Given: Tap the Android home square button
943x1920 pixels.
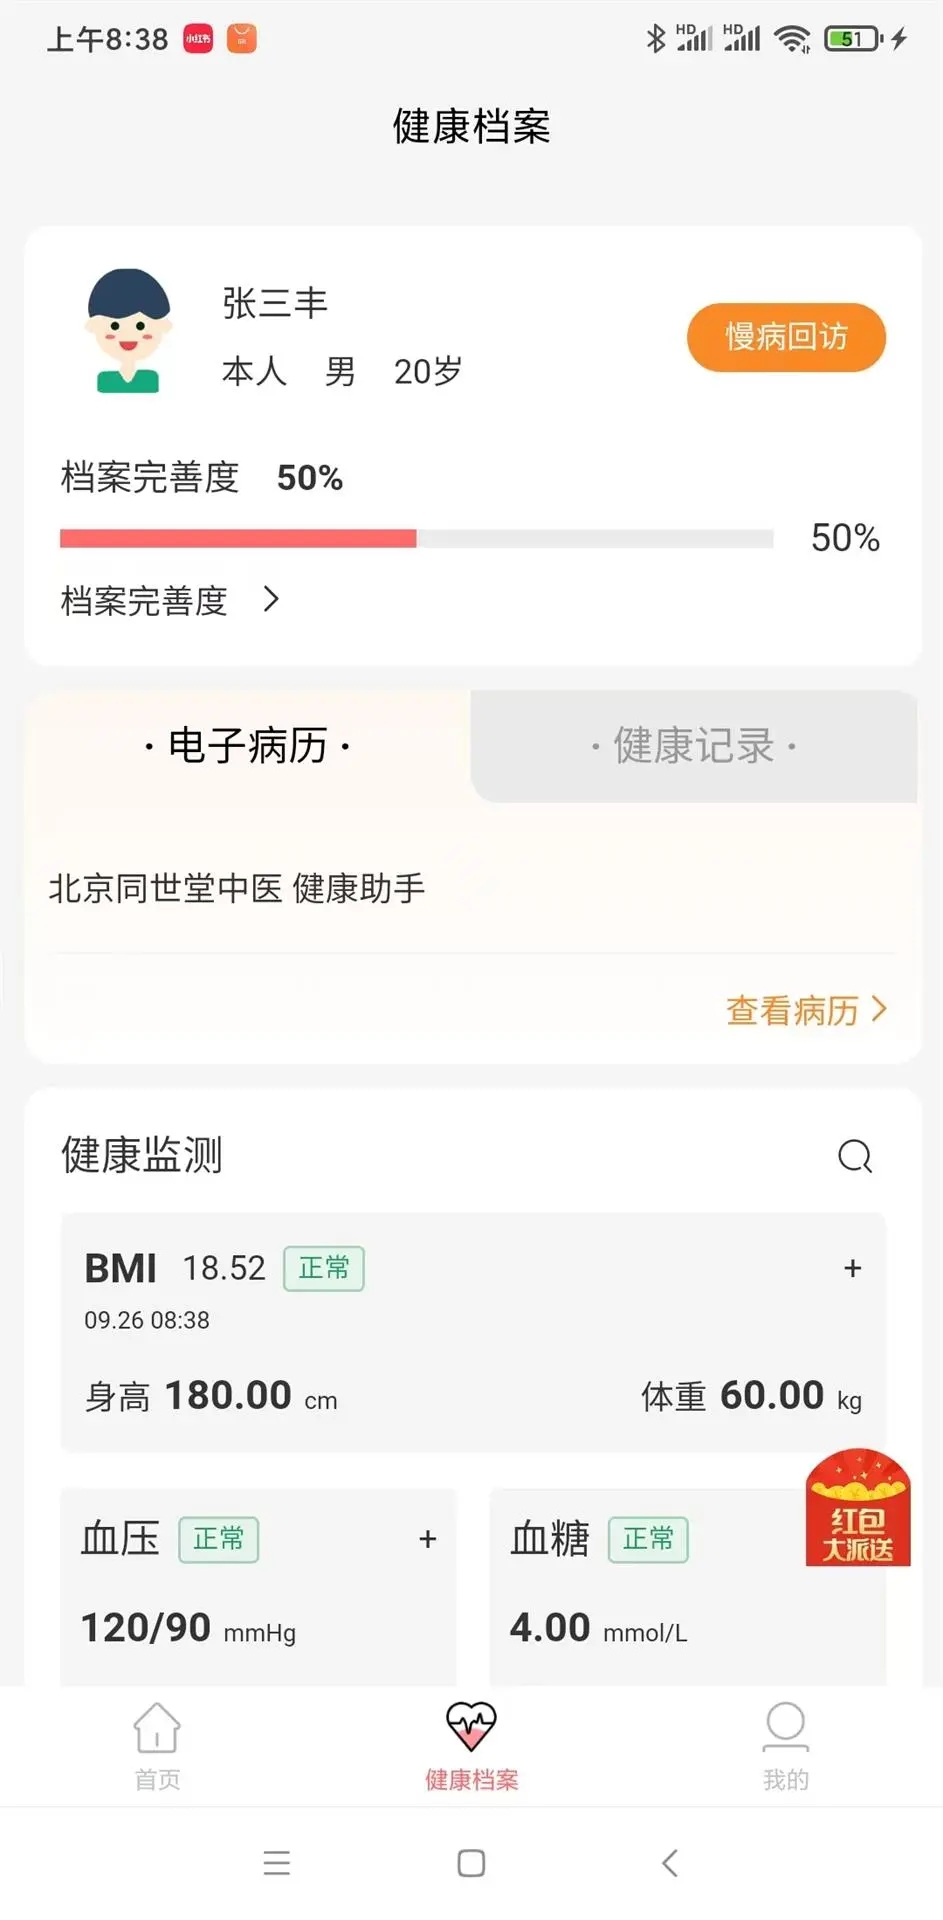Looking at the screenshot, I should [471, 1863].
